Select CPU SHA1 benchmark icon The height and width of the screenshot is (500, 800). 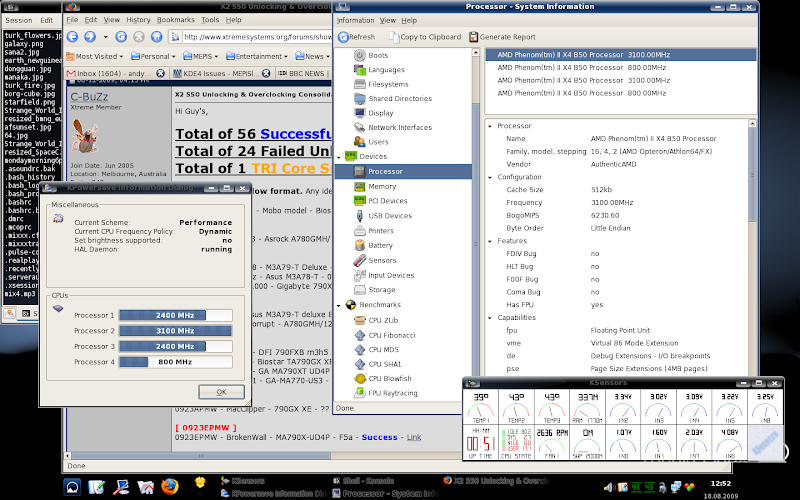[x=360, y=364]
